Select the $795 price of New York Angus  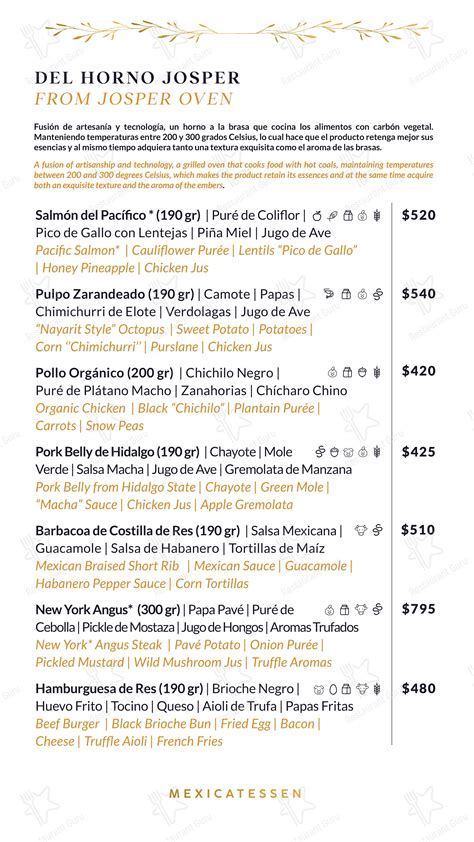click(x=418, y=609)
